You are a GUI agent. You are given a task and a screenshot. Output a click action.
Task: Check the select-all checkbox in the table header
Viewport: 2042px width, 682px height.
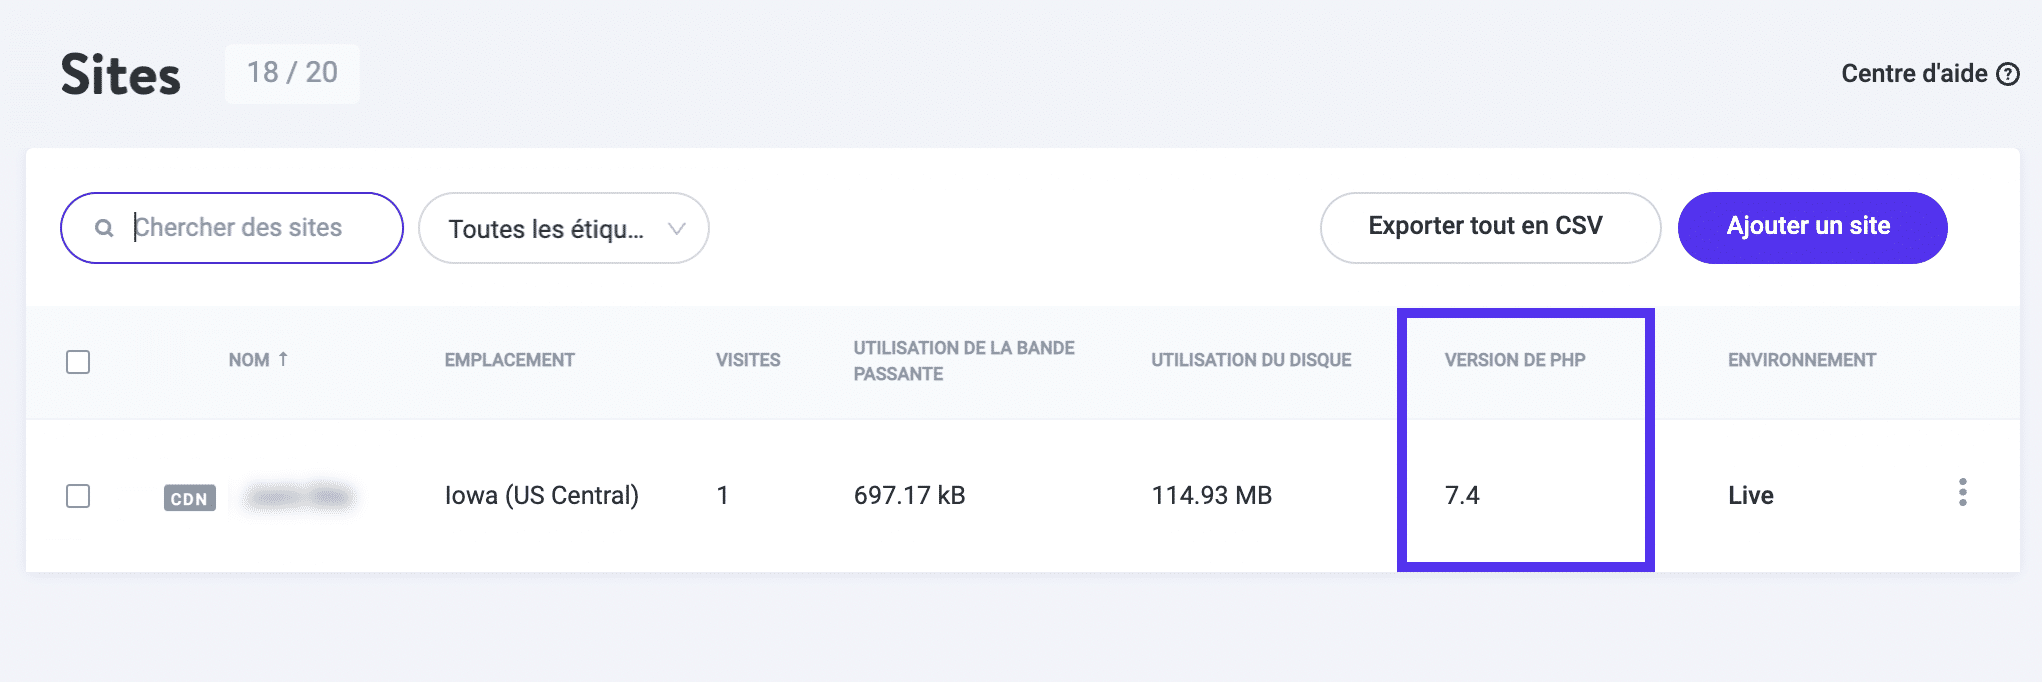click(78, 363)
